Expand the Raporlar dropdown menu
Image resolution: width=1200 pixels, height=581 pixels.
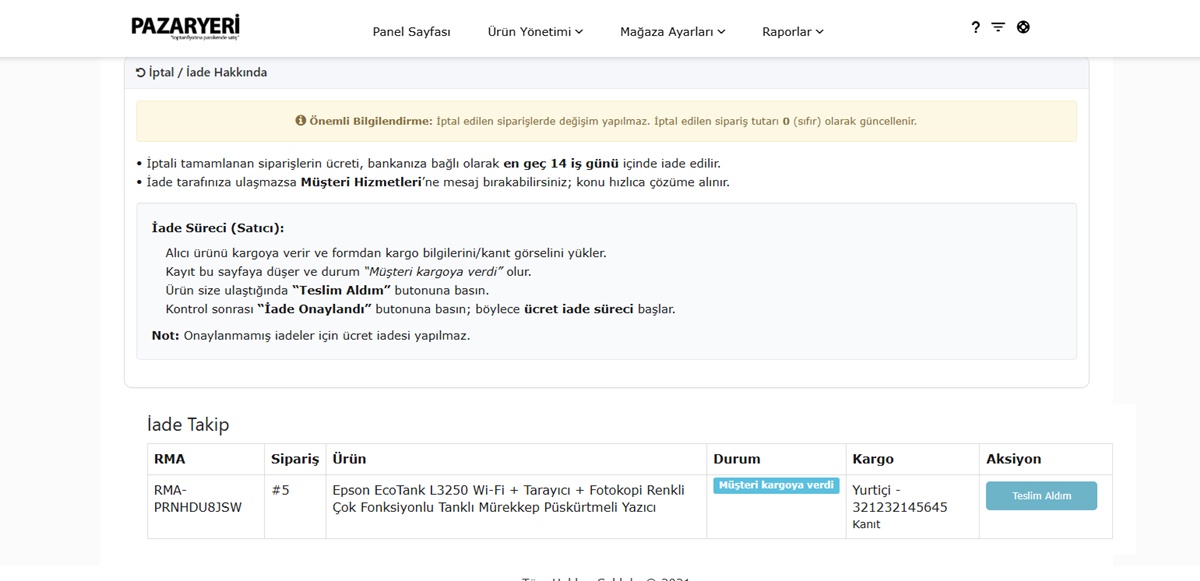point(792,32)
